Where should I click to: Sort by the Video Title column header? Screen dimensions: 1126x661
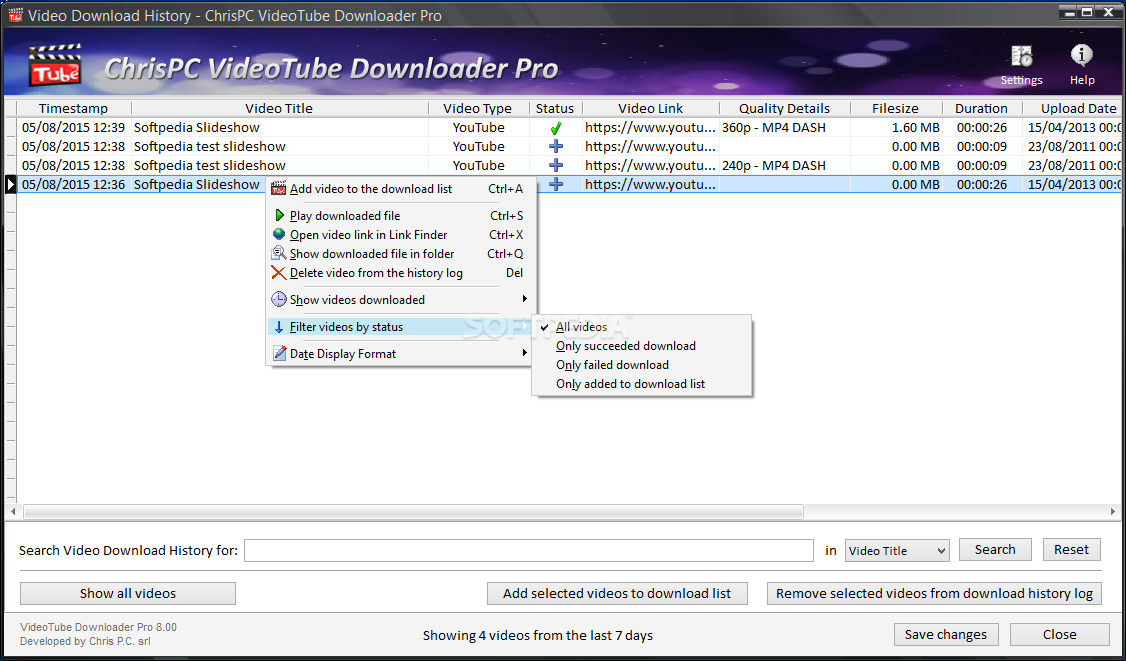pyautogui.click(x=279, y=108)
